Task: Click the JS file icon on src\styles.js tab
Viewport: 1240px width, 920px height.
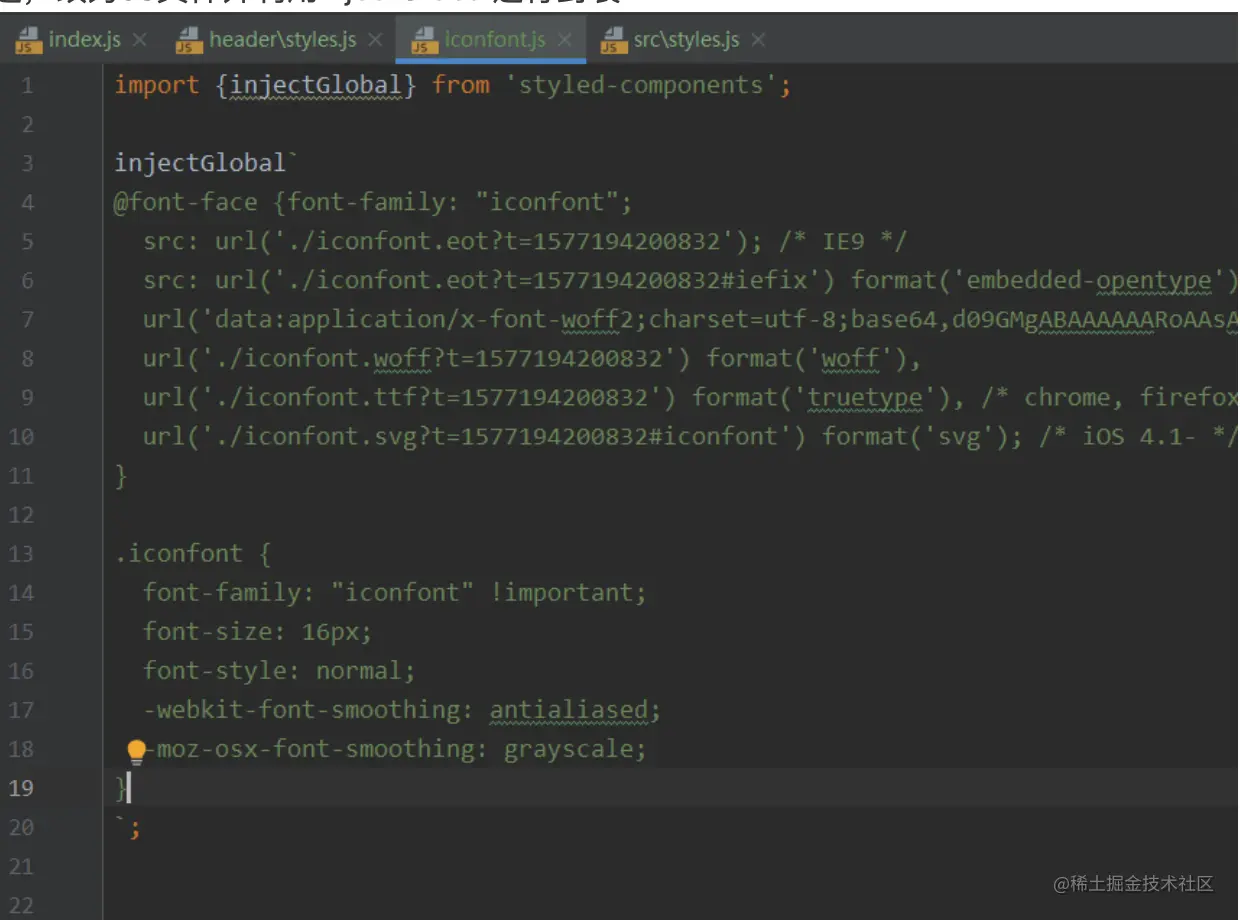Action: click(x=613, y=40)
